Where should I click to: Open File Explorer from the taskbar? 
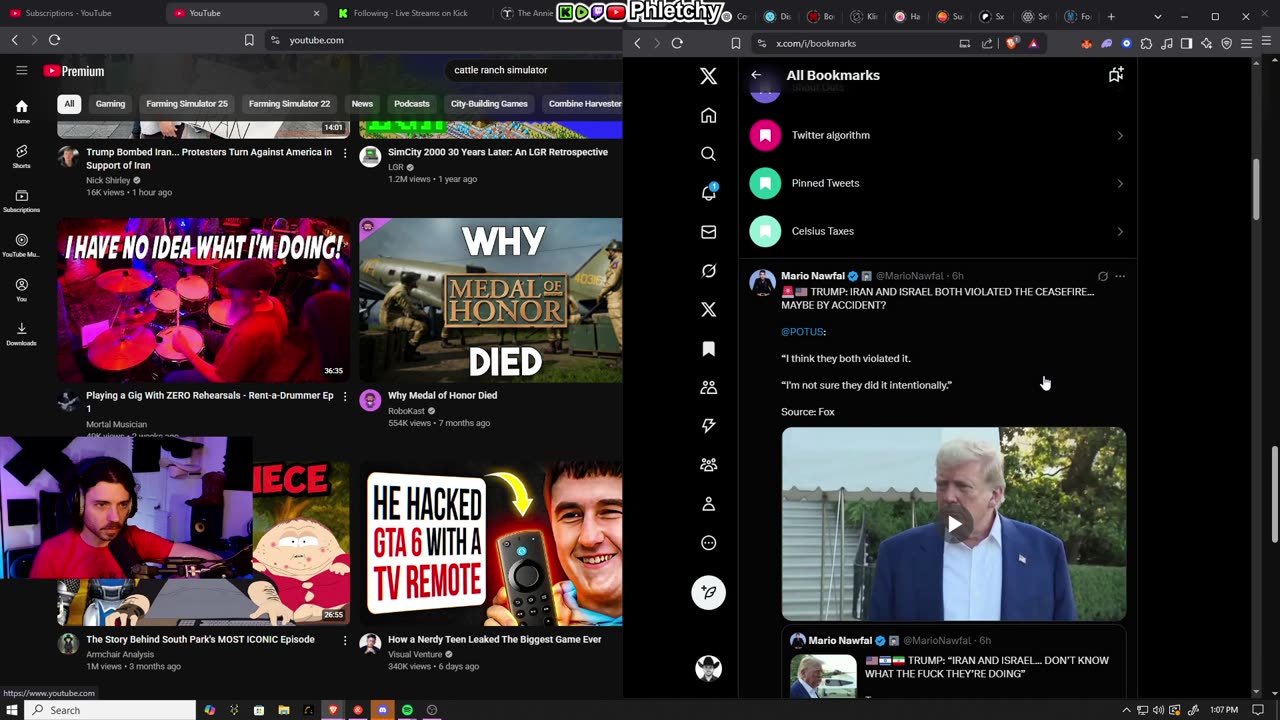(x=283, y=710)
